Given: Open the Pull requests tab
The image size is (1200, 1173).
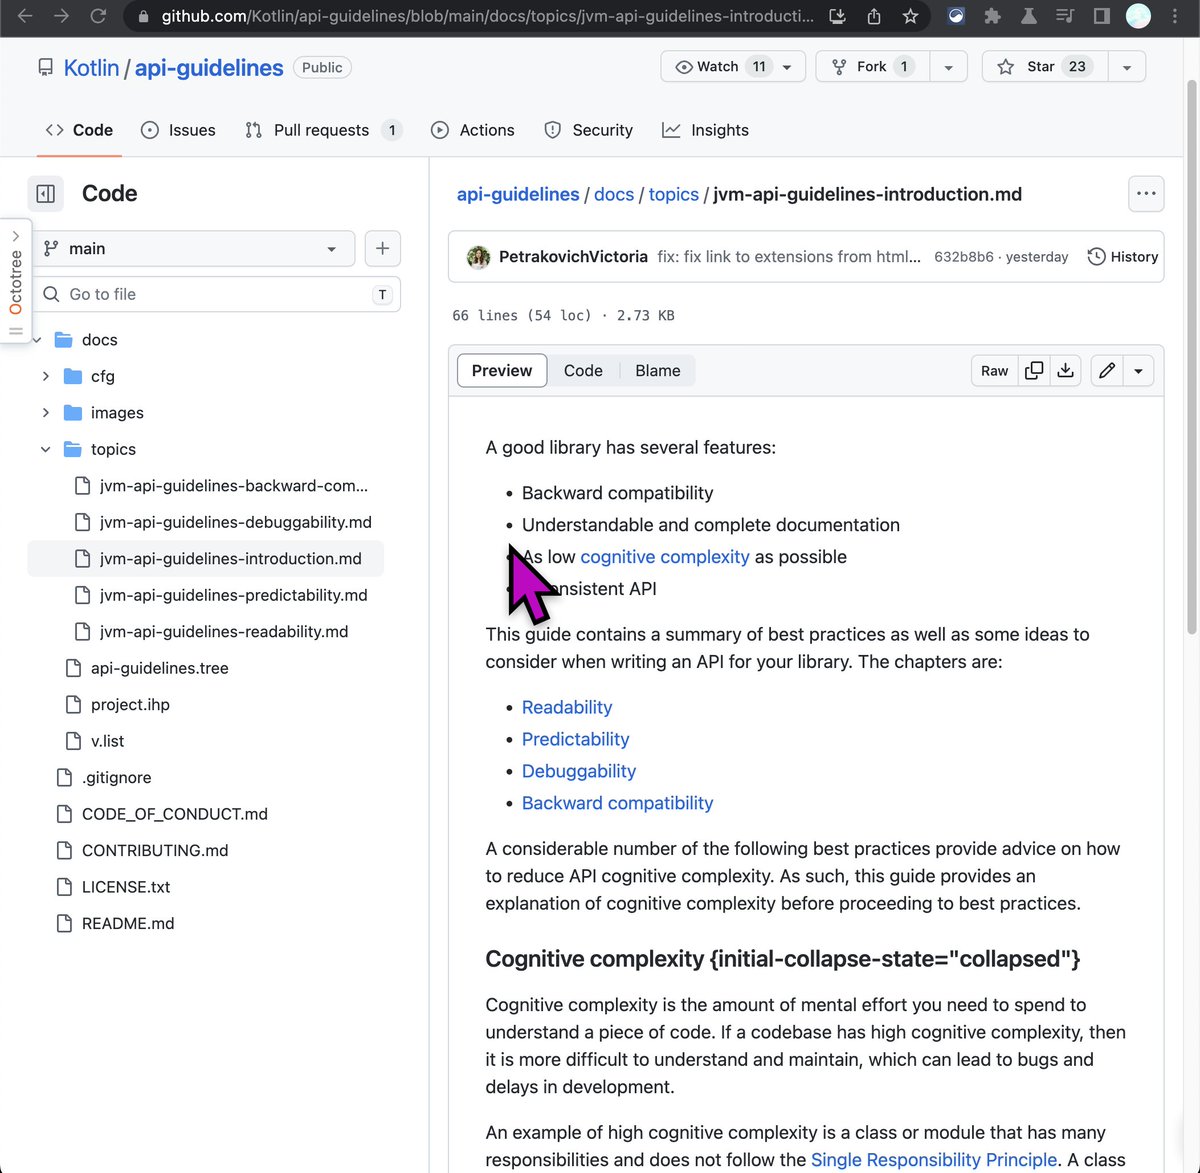Looking at the screenshot, I should [323, 130].
